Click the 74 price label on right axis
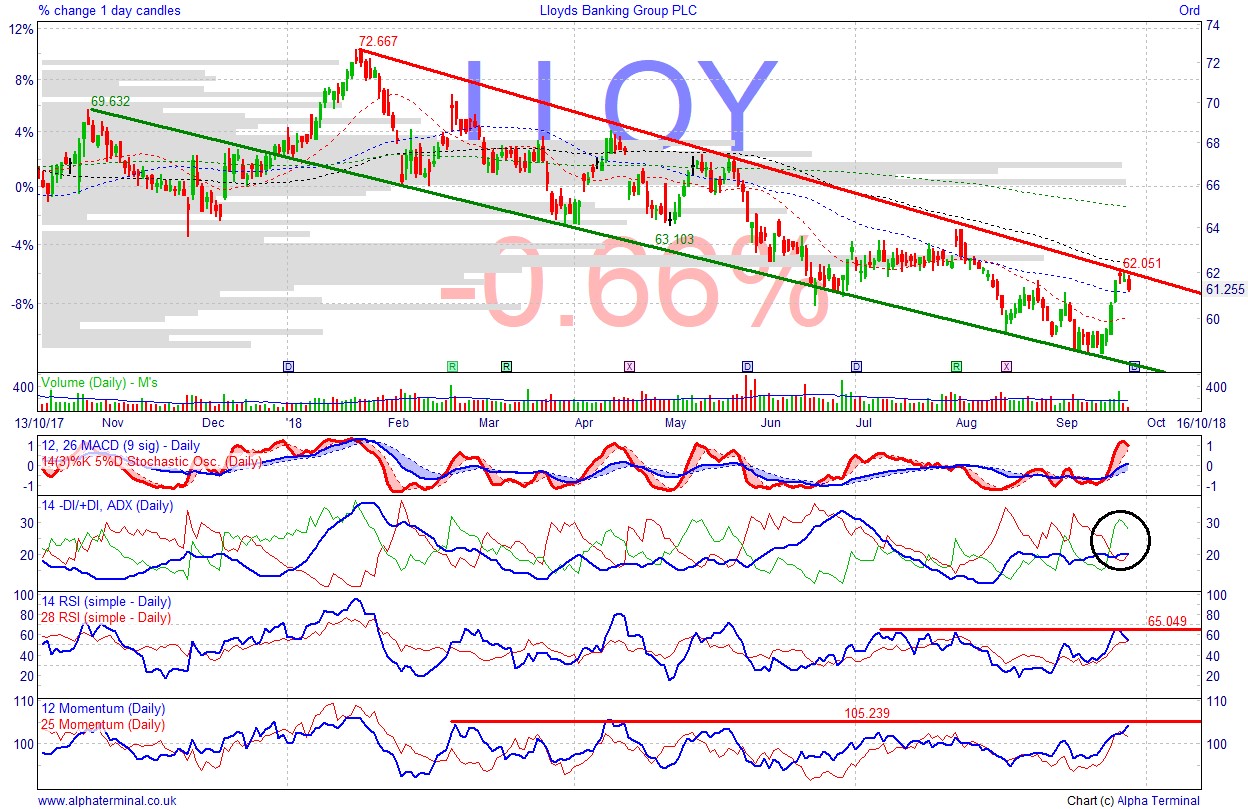The image size is (1248, 809). [1212, 25]
